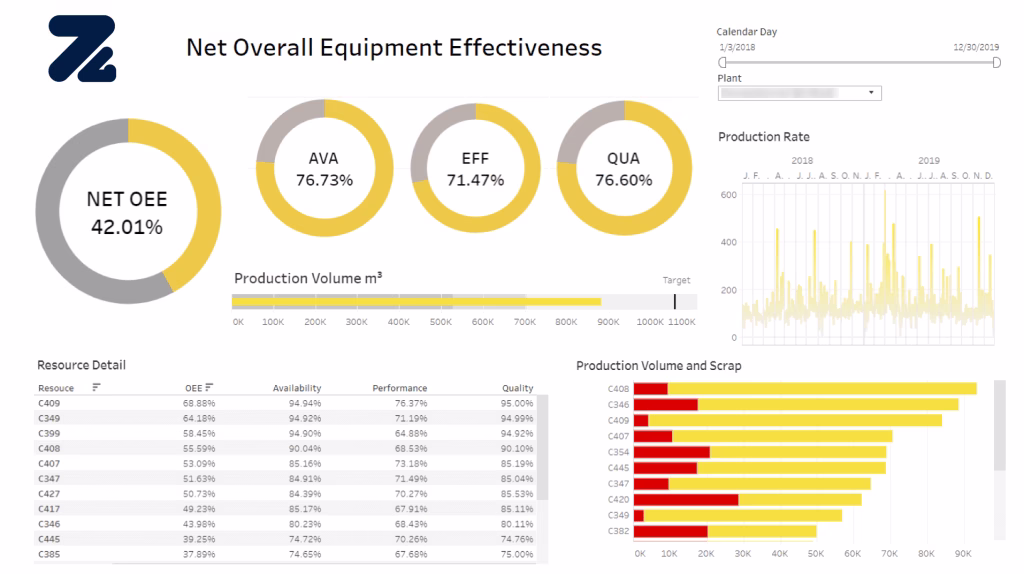Click the company logo in the top-left corner

coord(82,49)
